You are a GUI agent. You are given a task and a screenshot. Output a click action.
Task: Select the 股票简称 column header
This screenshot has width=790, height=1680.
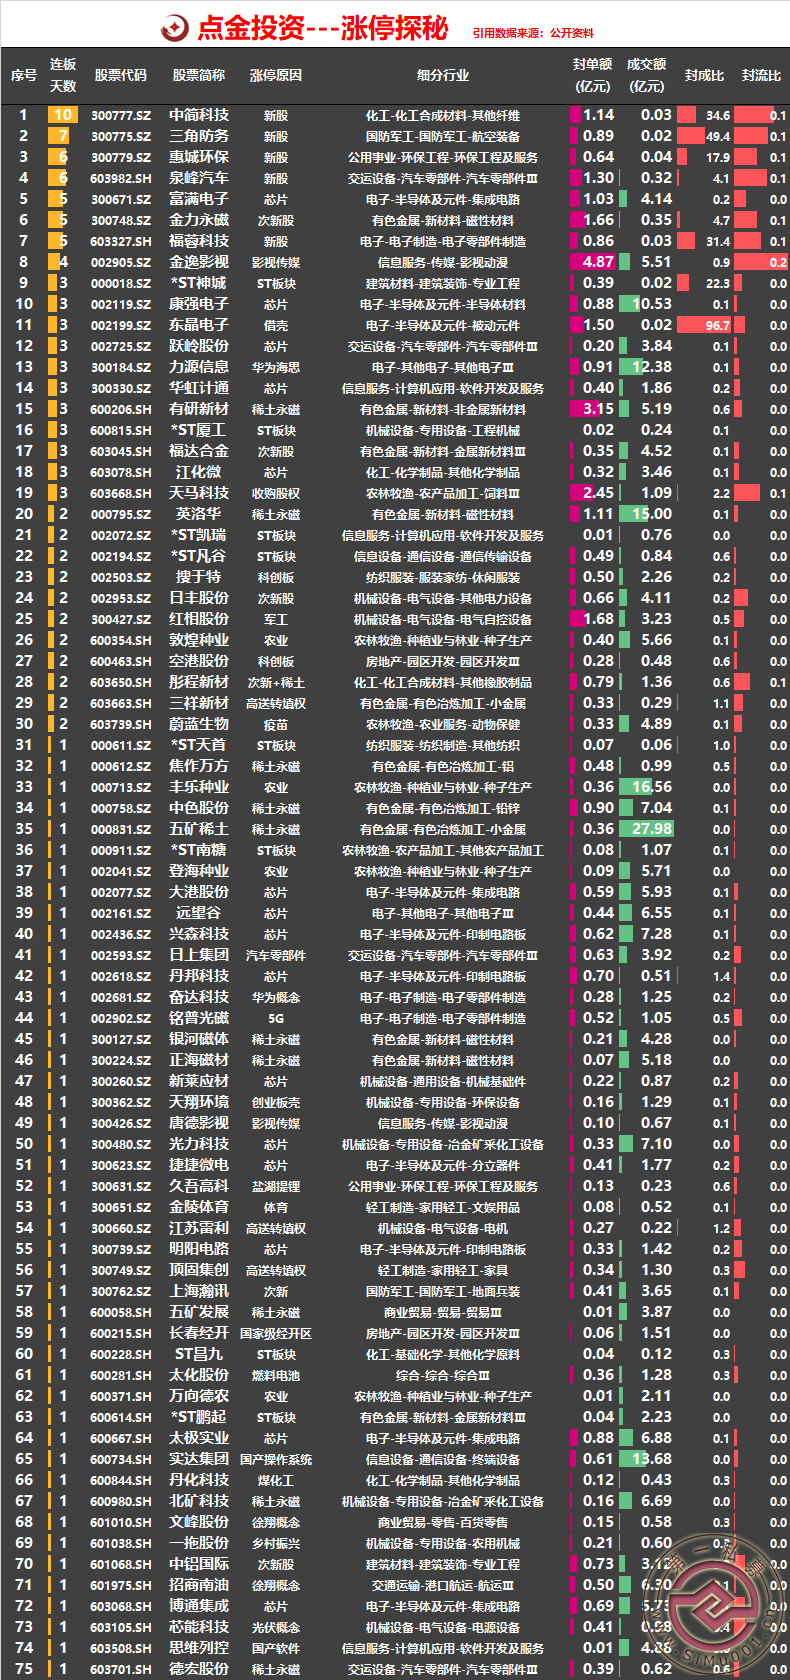[199, 76]
